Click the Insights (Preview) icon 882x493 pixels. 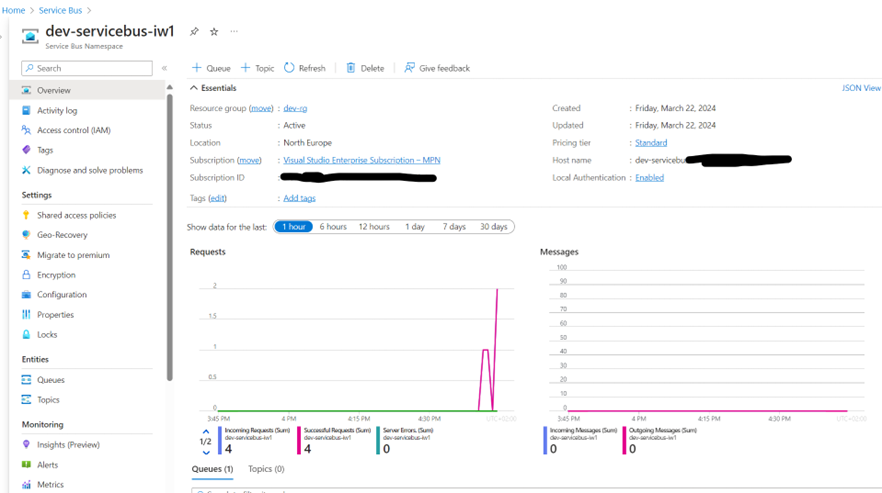click(26, 445)
